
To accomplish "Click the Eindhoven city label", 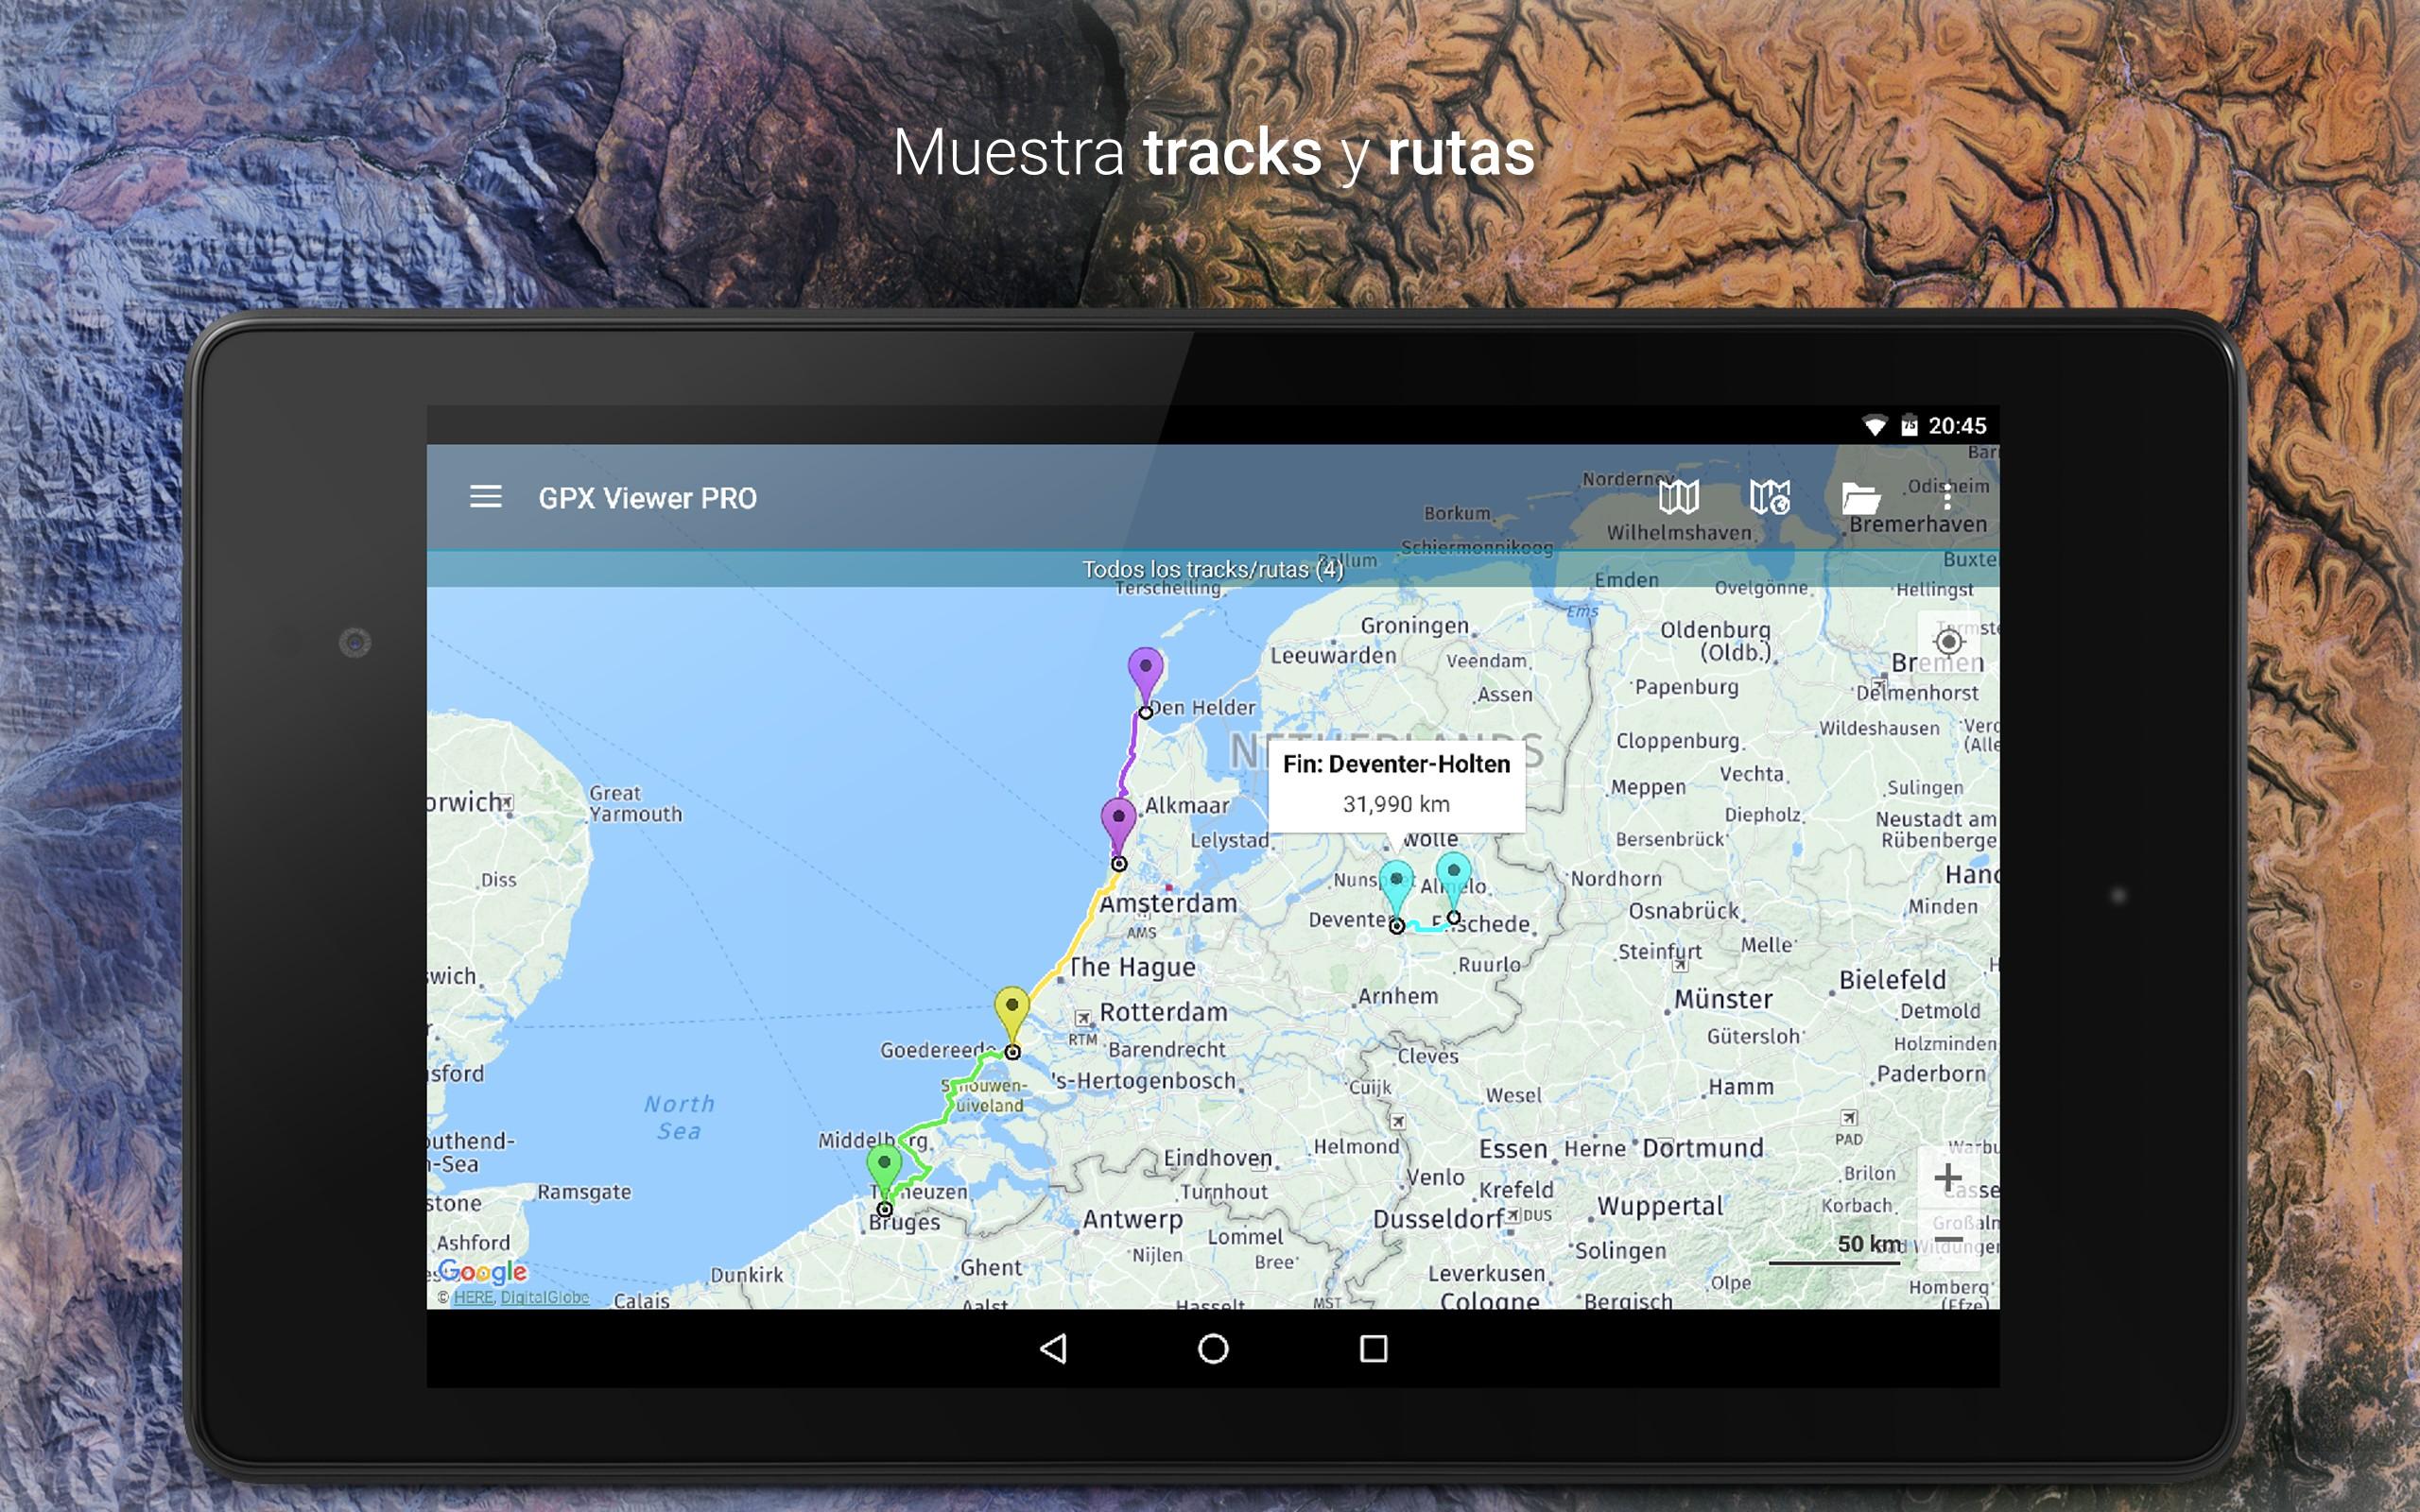I will [x=1217, y=1158].
